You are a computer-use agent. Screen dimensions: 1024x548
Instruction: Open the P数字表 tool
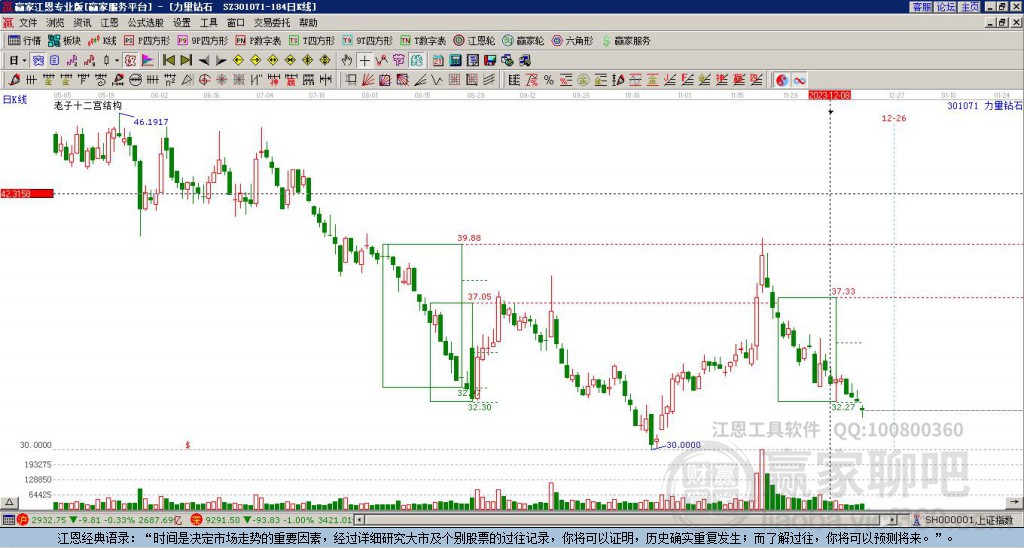click(259, 40)
